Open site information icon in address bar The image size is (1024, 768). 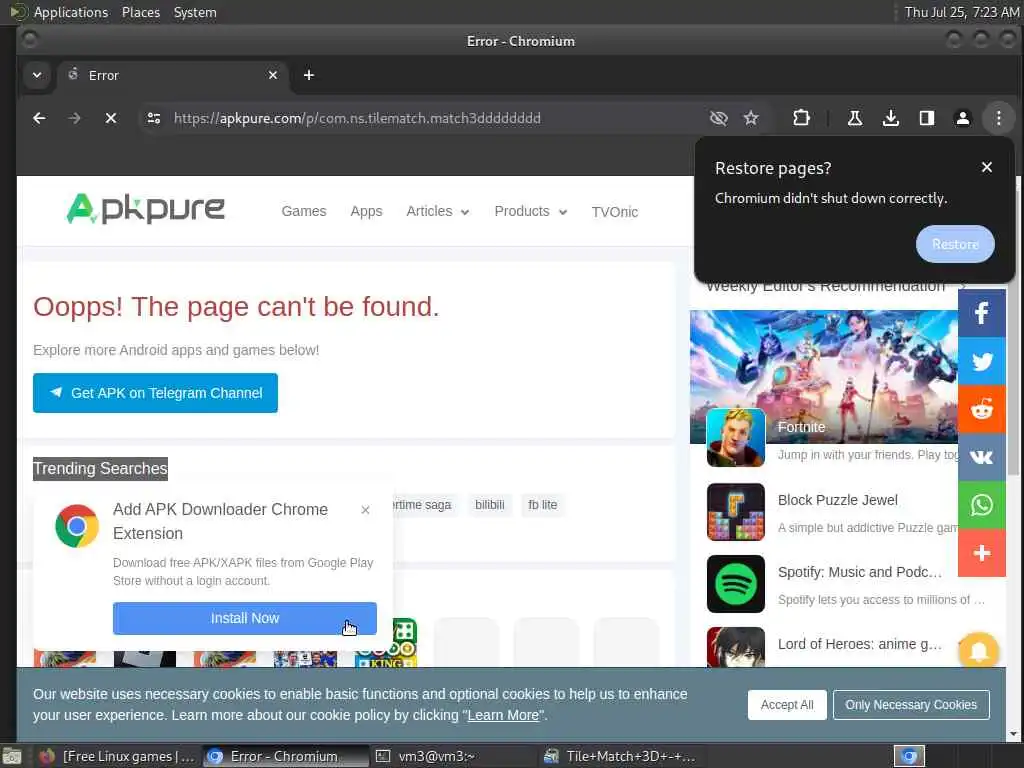coord(153,118)
